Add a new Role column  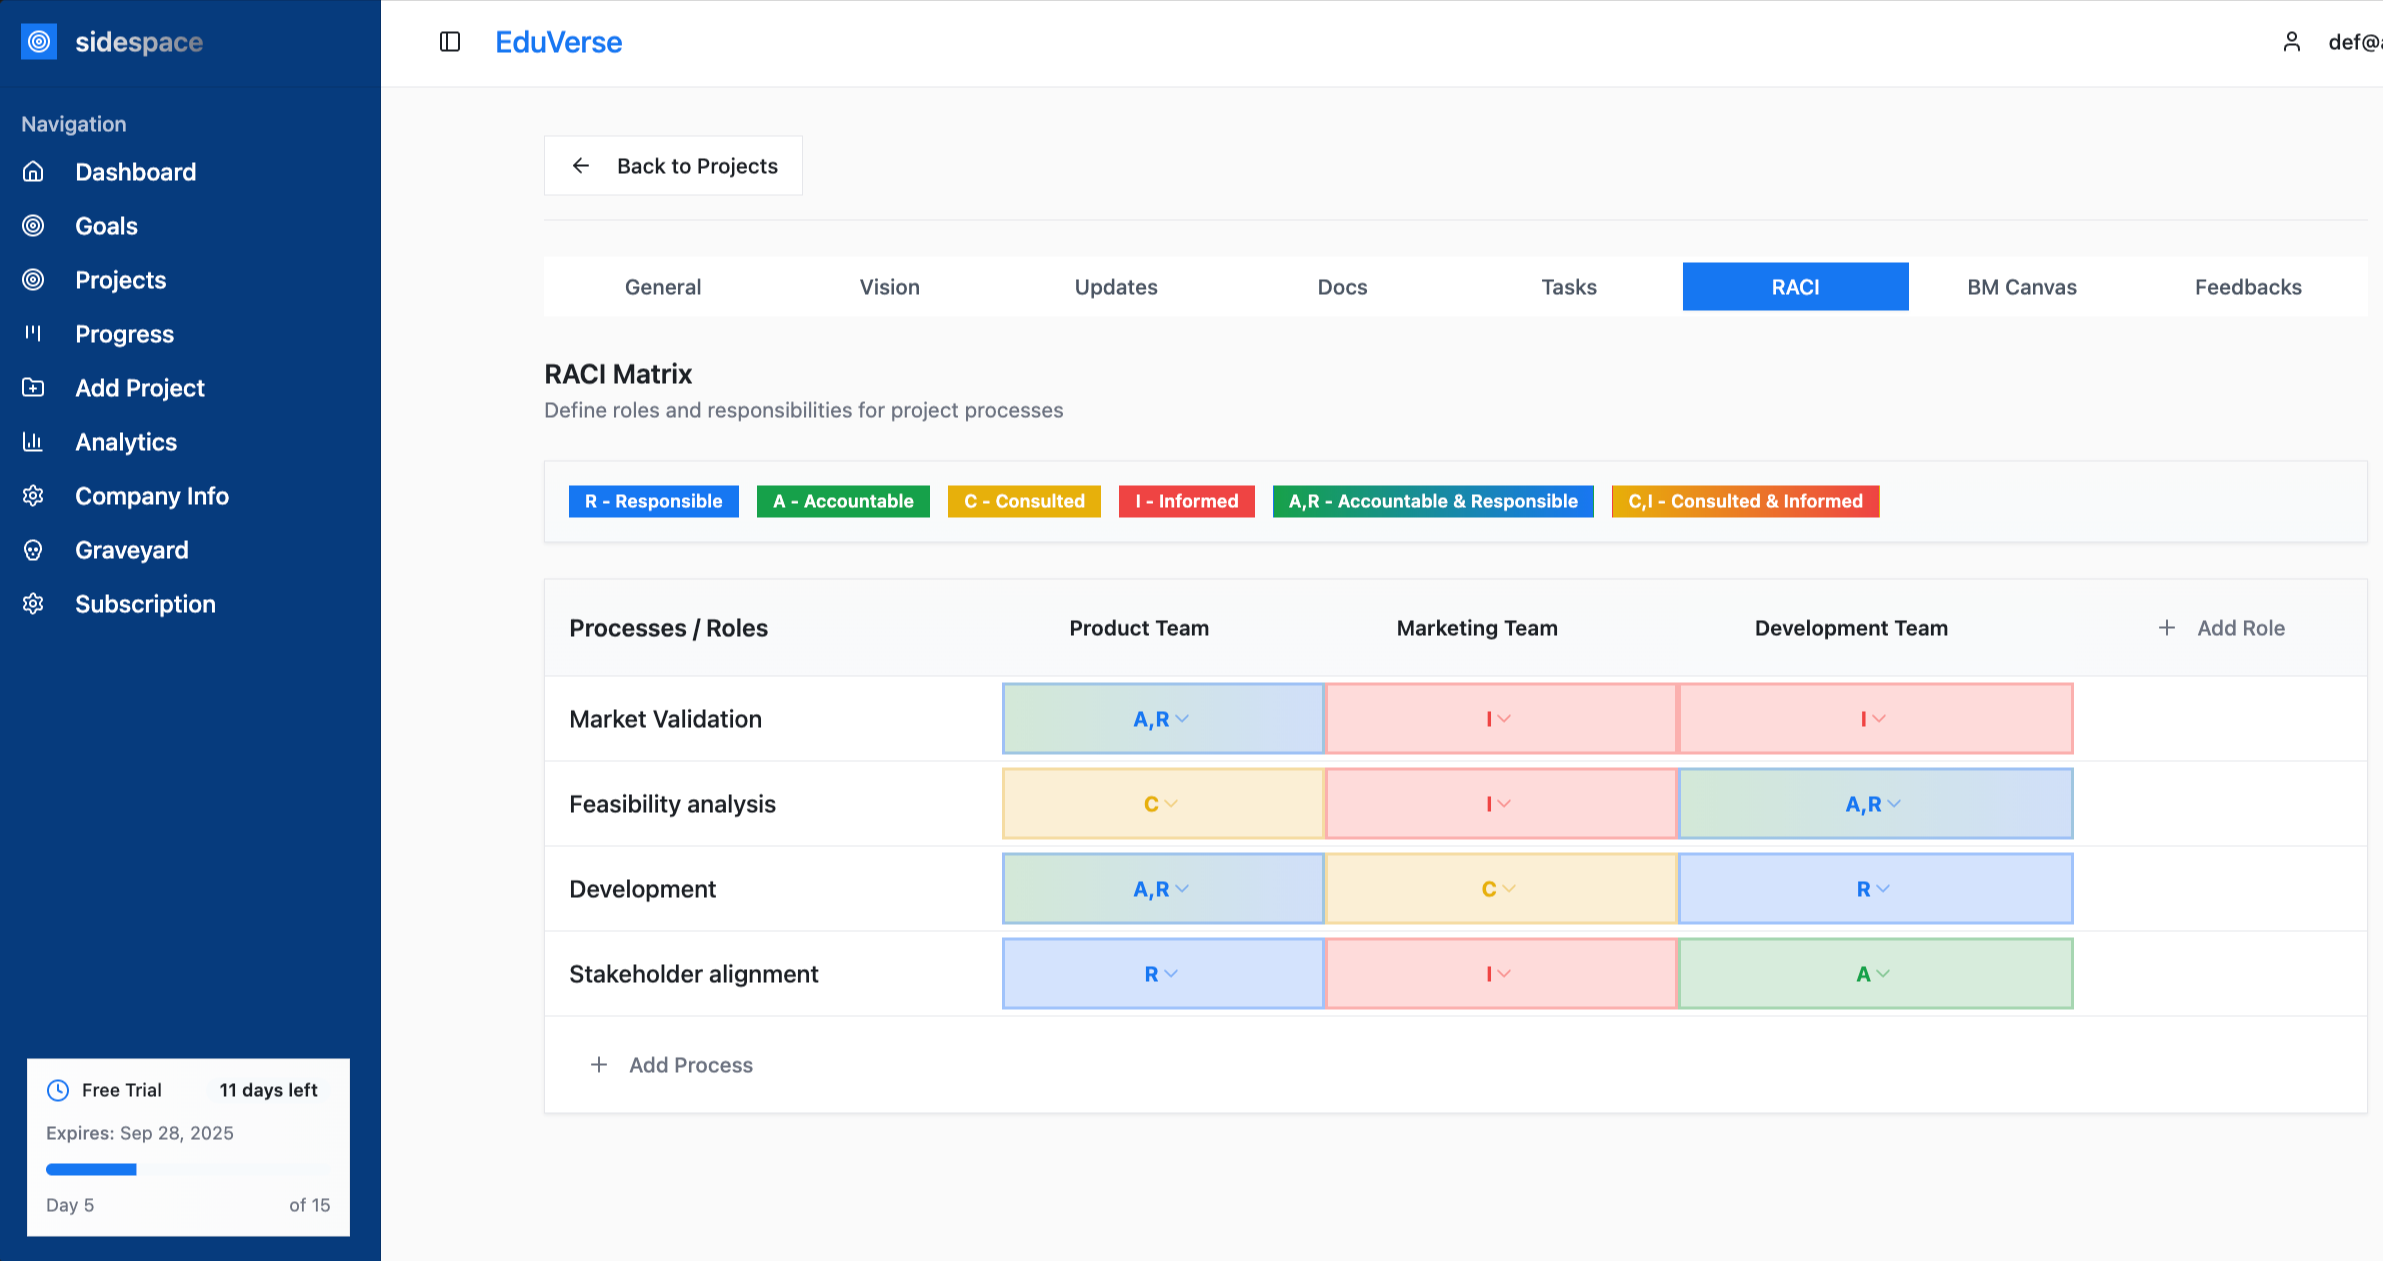tap(2222, 628)
